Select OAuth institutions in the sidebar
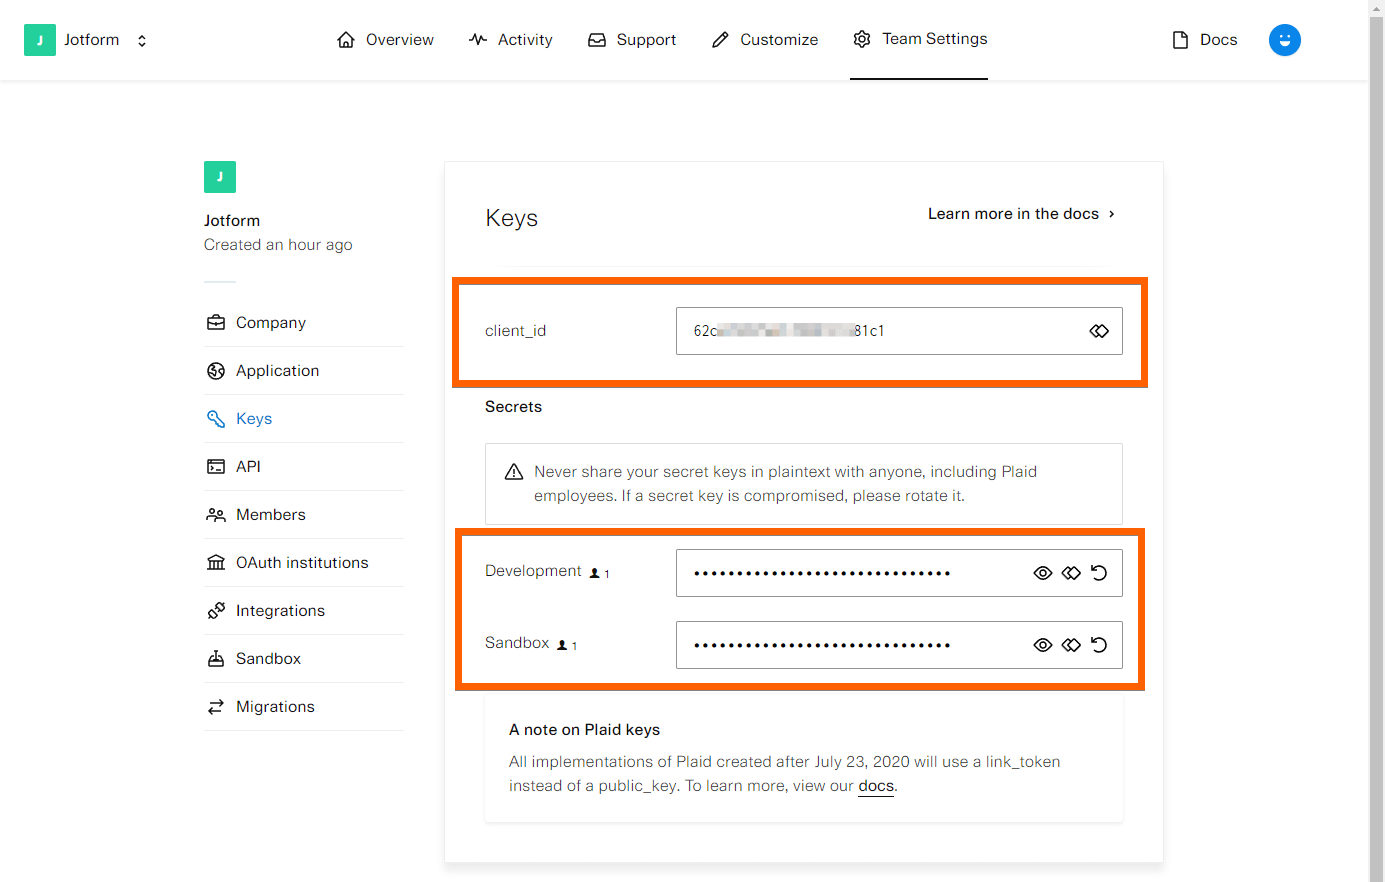This screenshot has height=882, width=1385. 302,563
